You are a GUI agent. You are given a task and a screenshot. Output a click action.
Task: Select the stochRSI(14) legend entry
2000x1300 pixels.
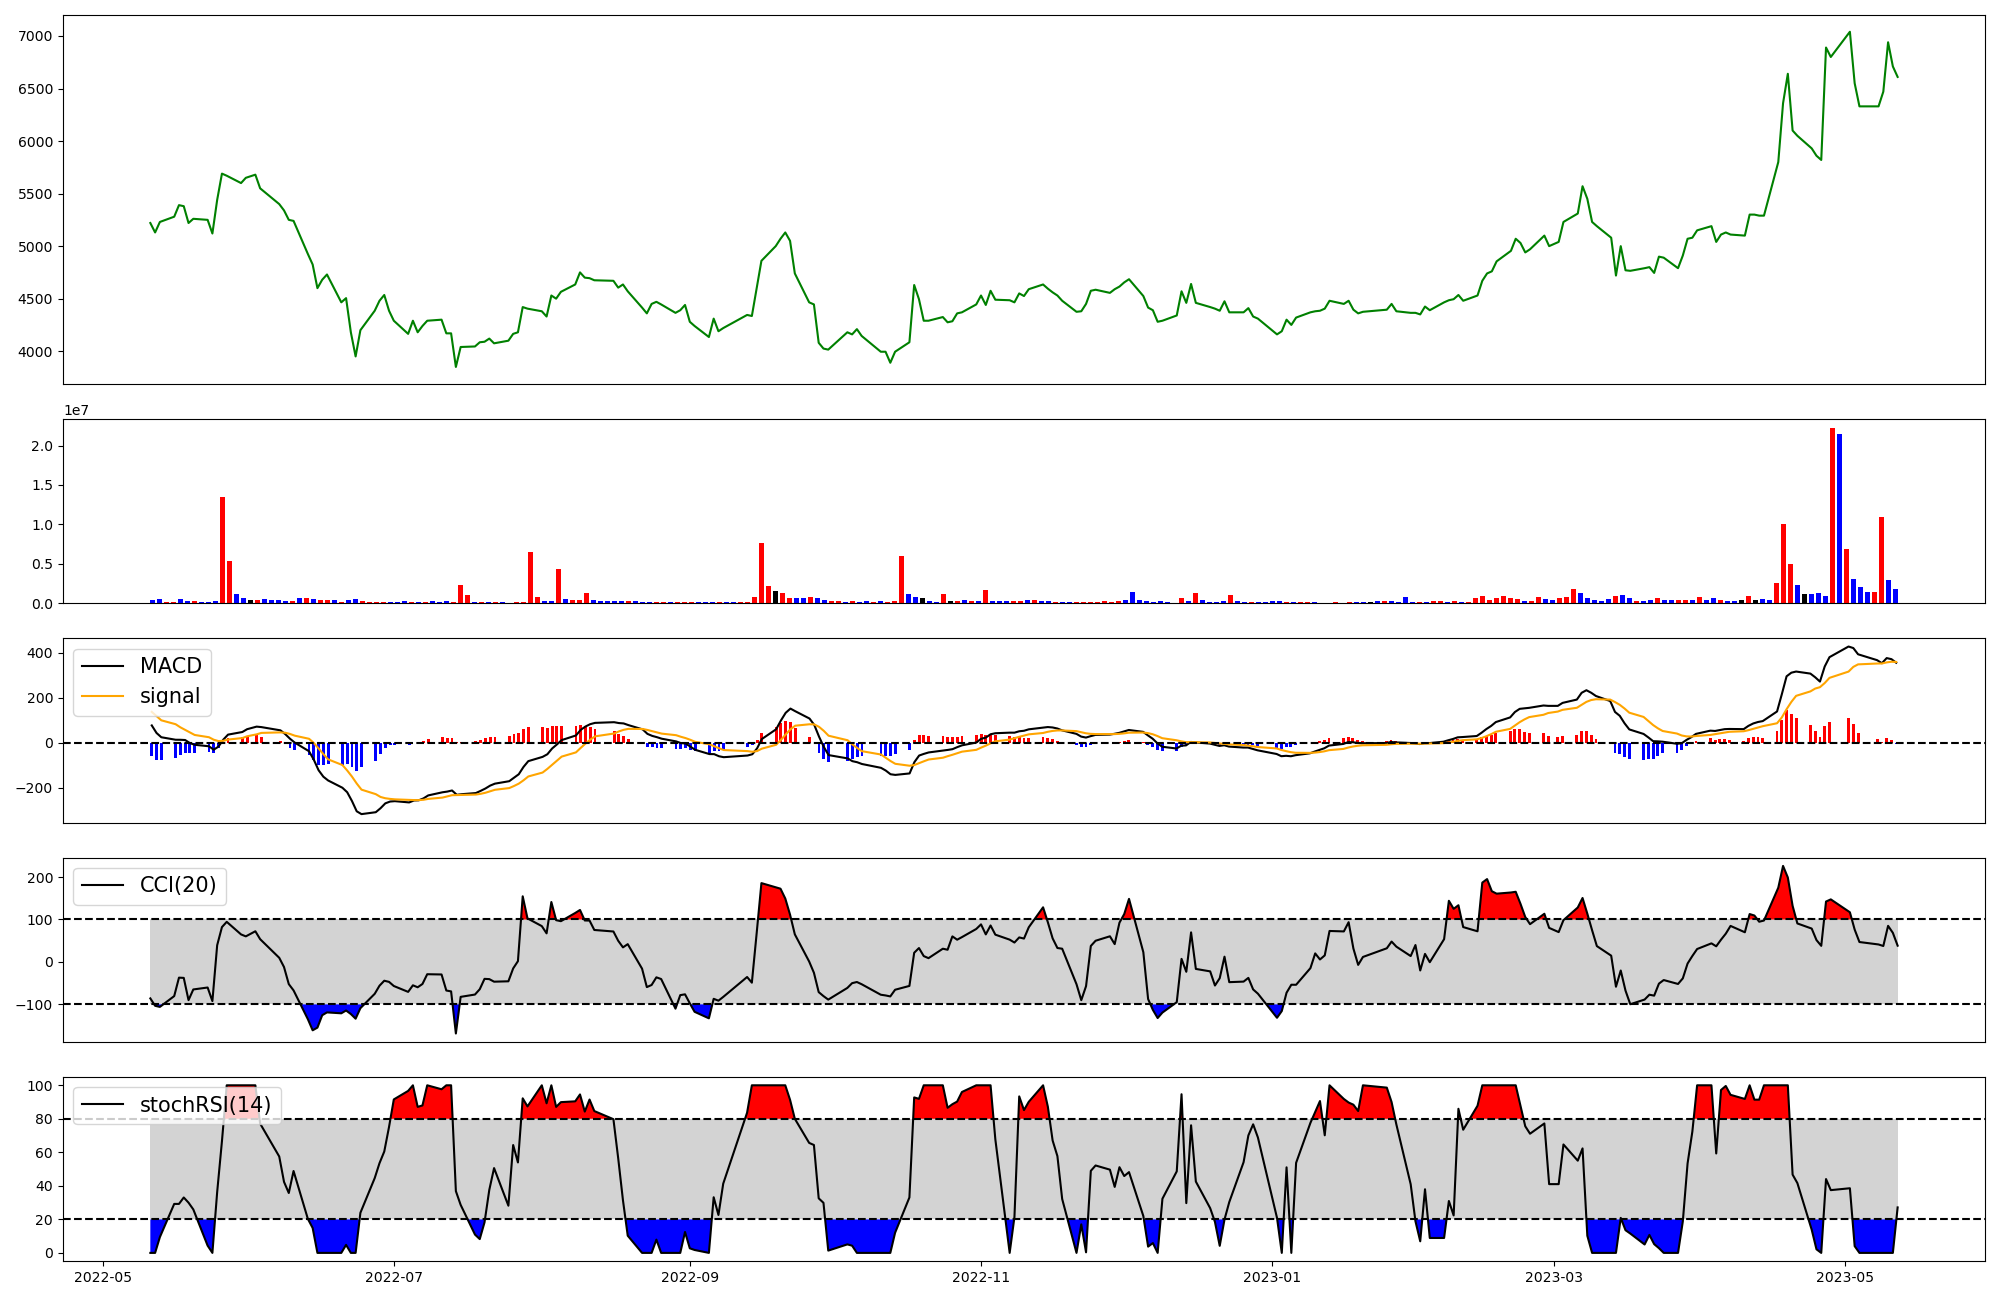click(205, 1105)
